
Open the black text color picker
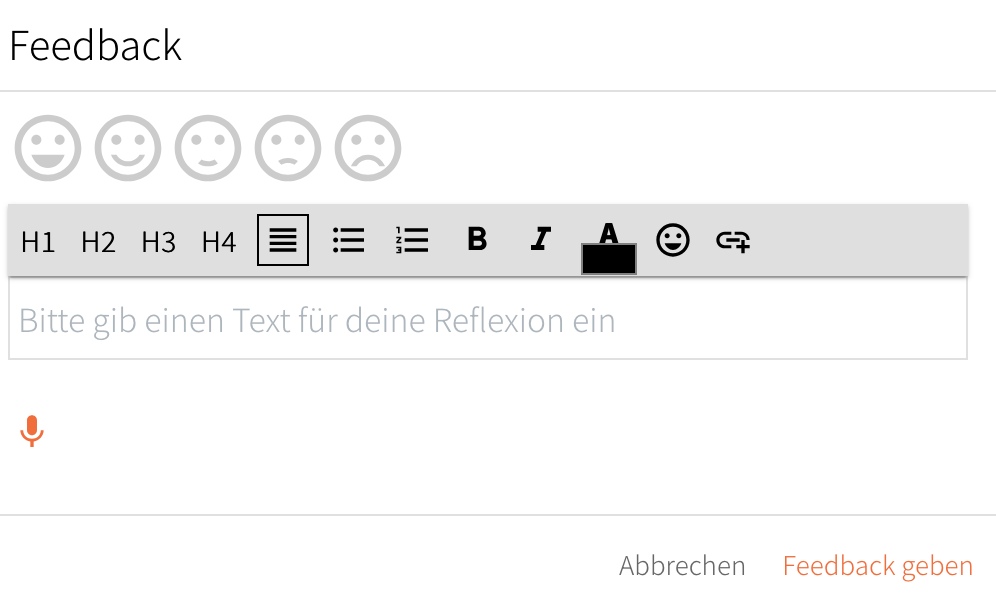coord(608,248)
